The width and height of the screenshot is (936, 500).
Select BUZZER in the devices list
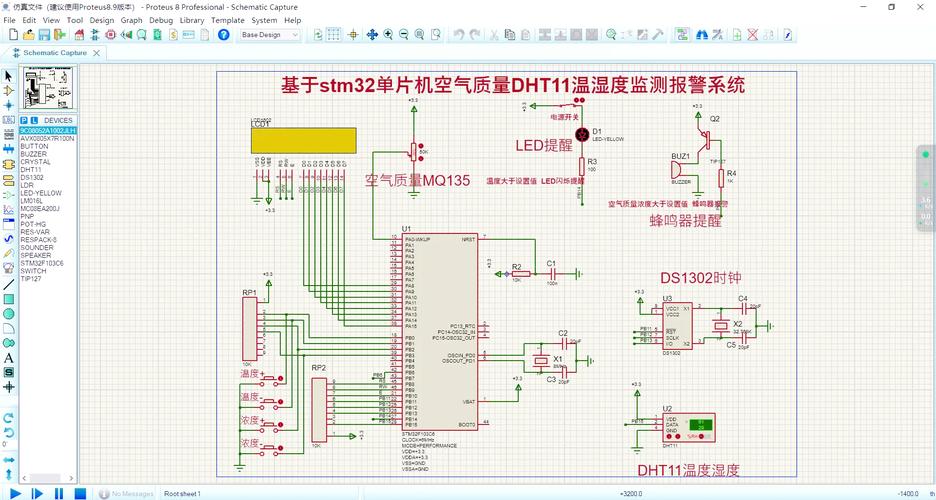(33, 154)
